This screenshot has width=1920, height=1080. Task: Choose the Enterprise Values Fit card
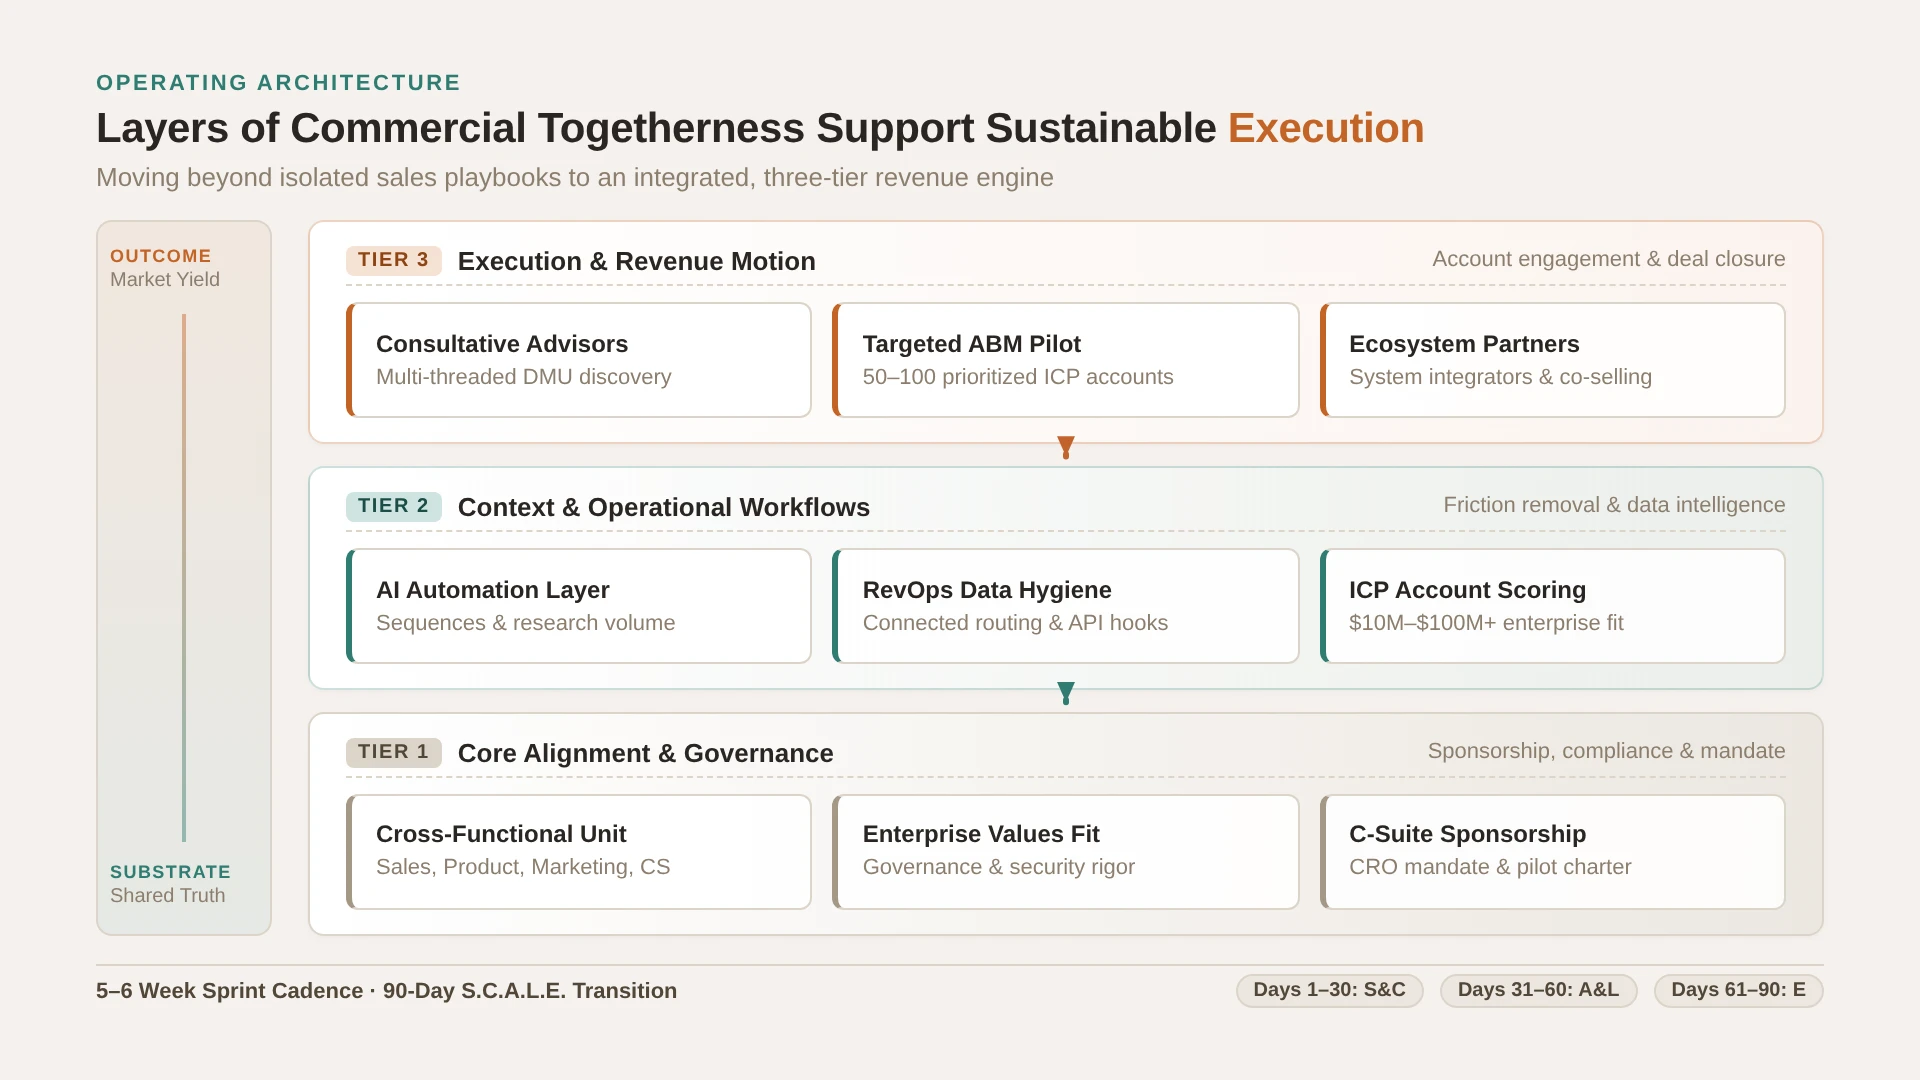click(1065, 852)
